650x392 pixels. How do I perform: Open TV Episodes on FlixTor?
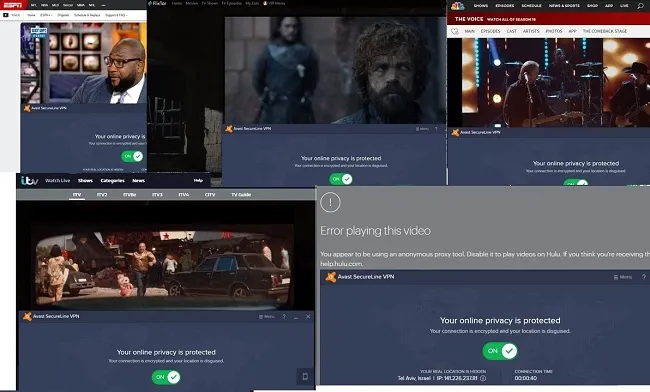231,3
